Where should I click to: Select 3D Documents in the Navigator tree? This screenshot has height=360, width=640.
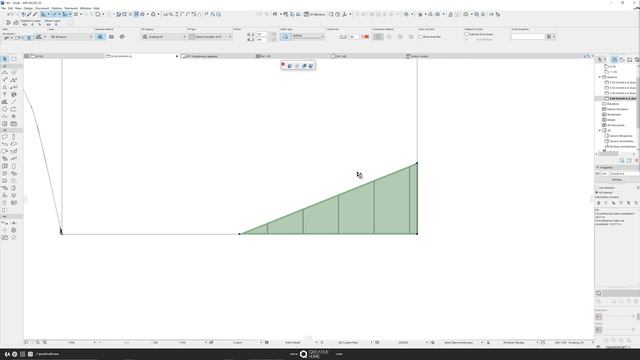[x=614, y=125]
